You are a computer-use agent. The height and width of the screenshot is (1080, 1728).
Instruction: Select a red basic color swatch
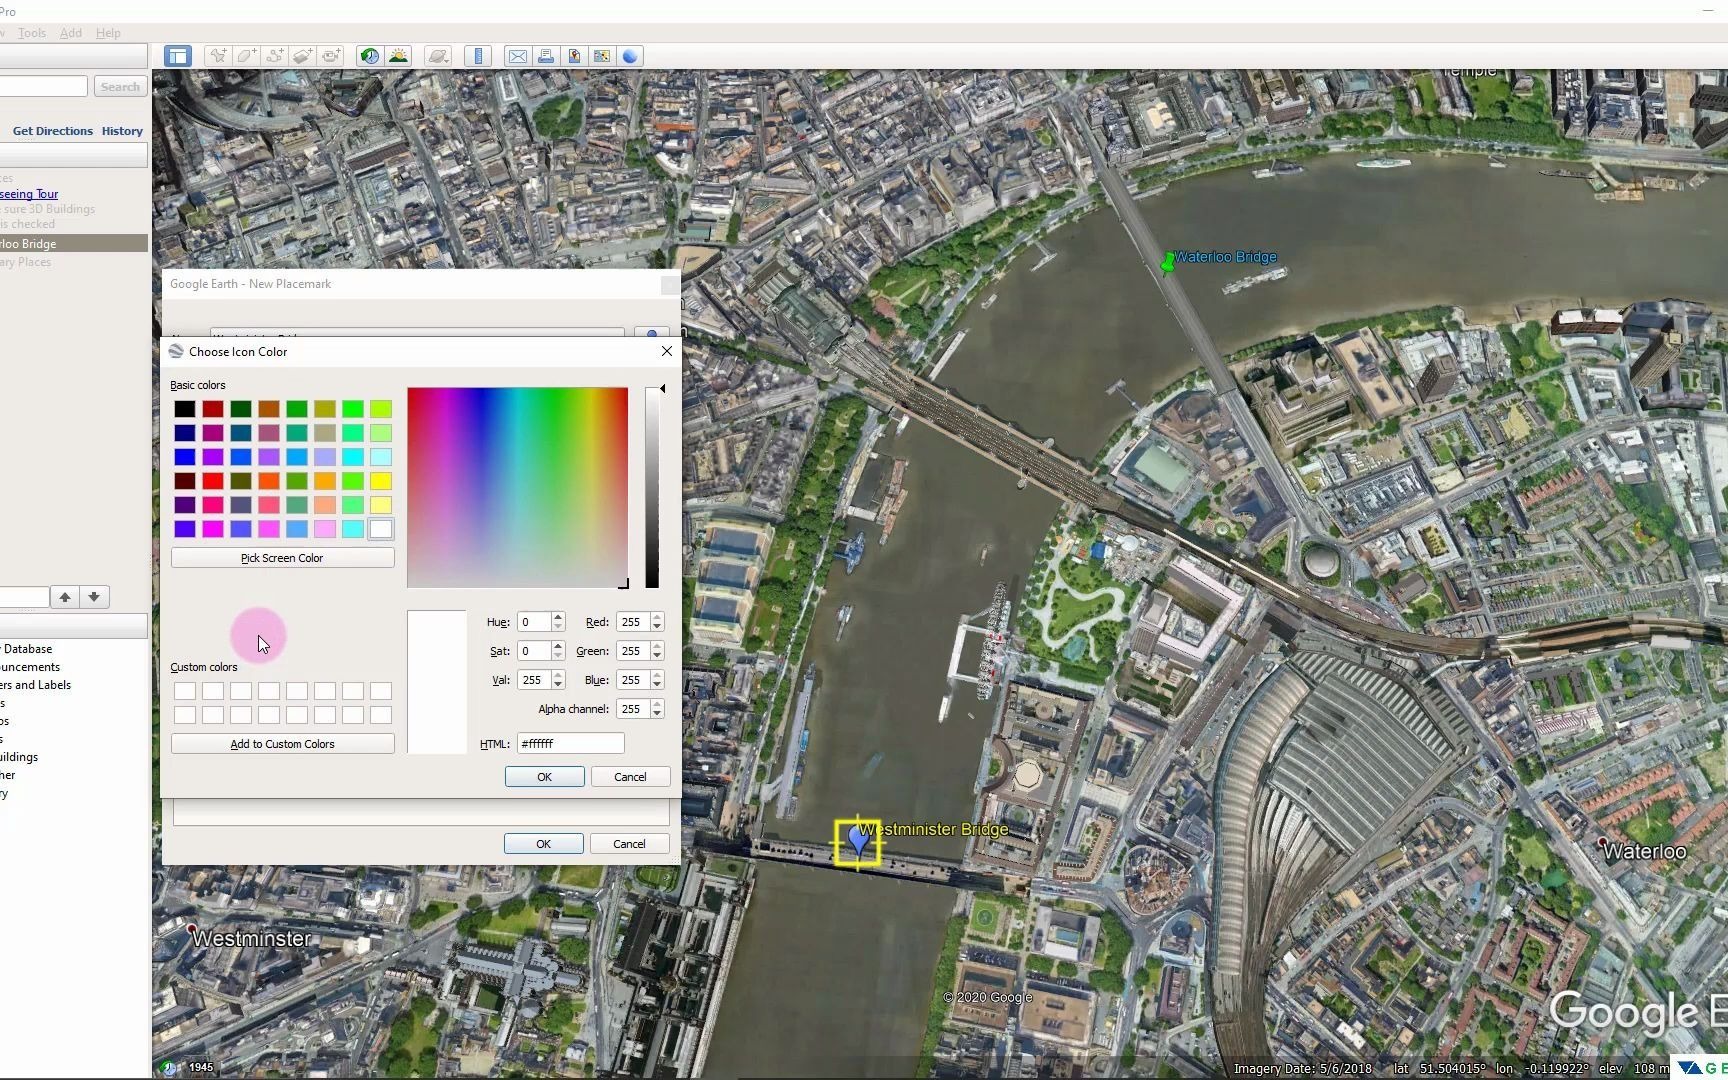213,409
